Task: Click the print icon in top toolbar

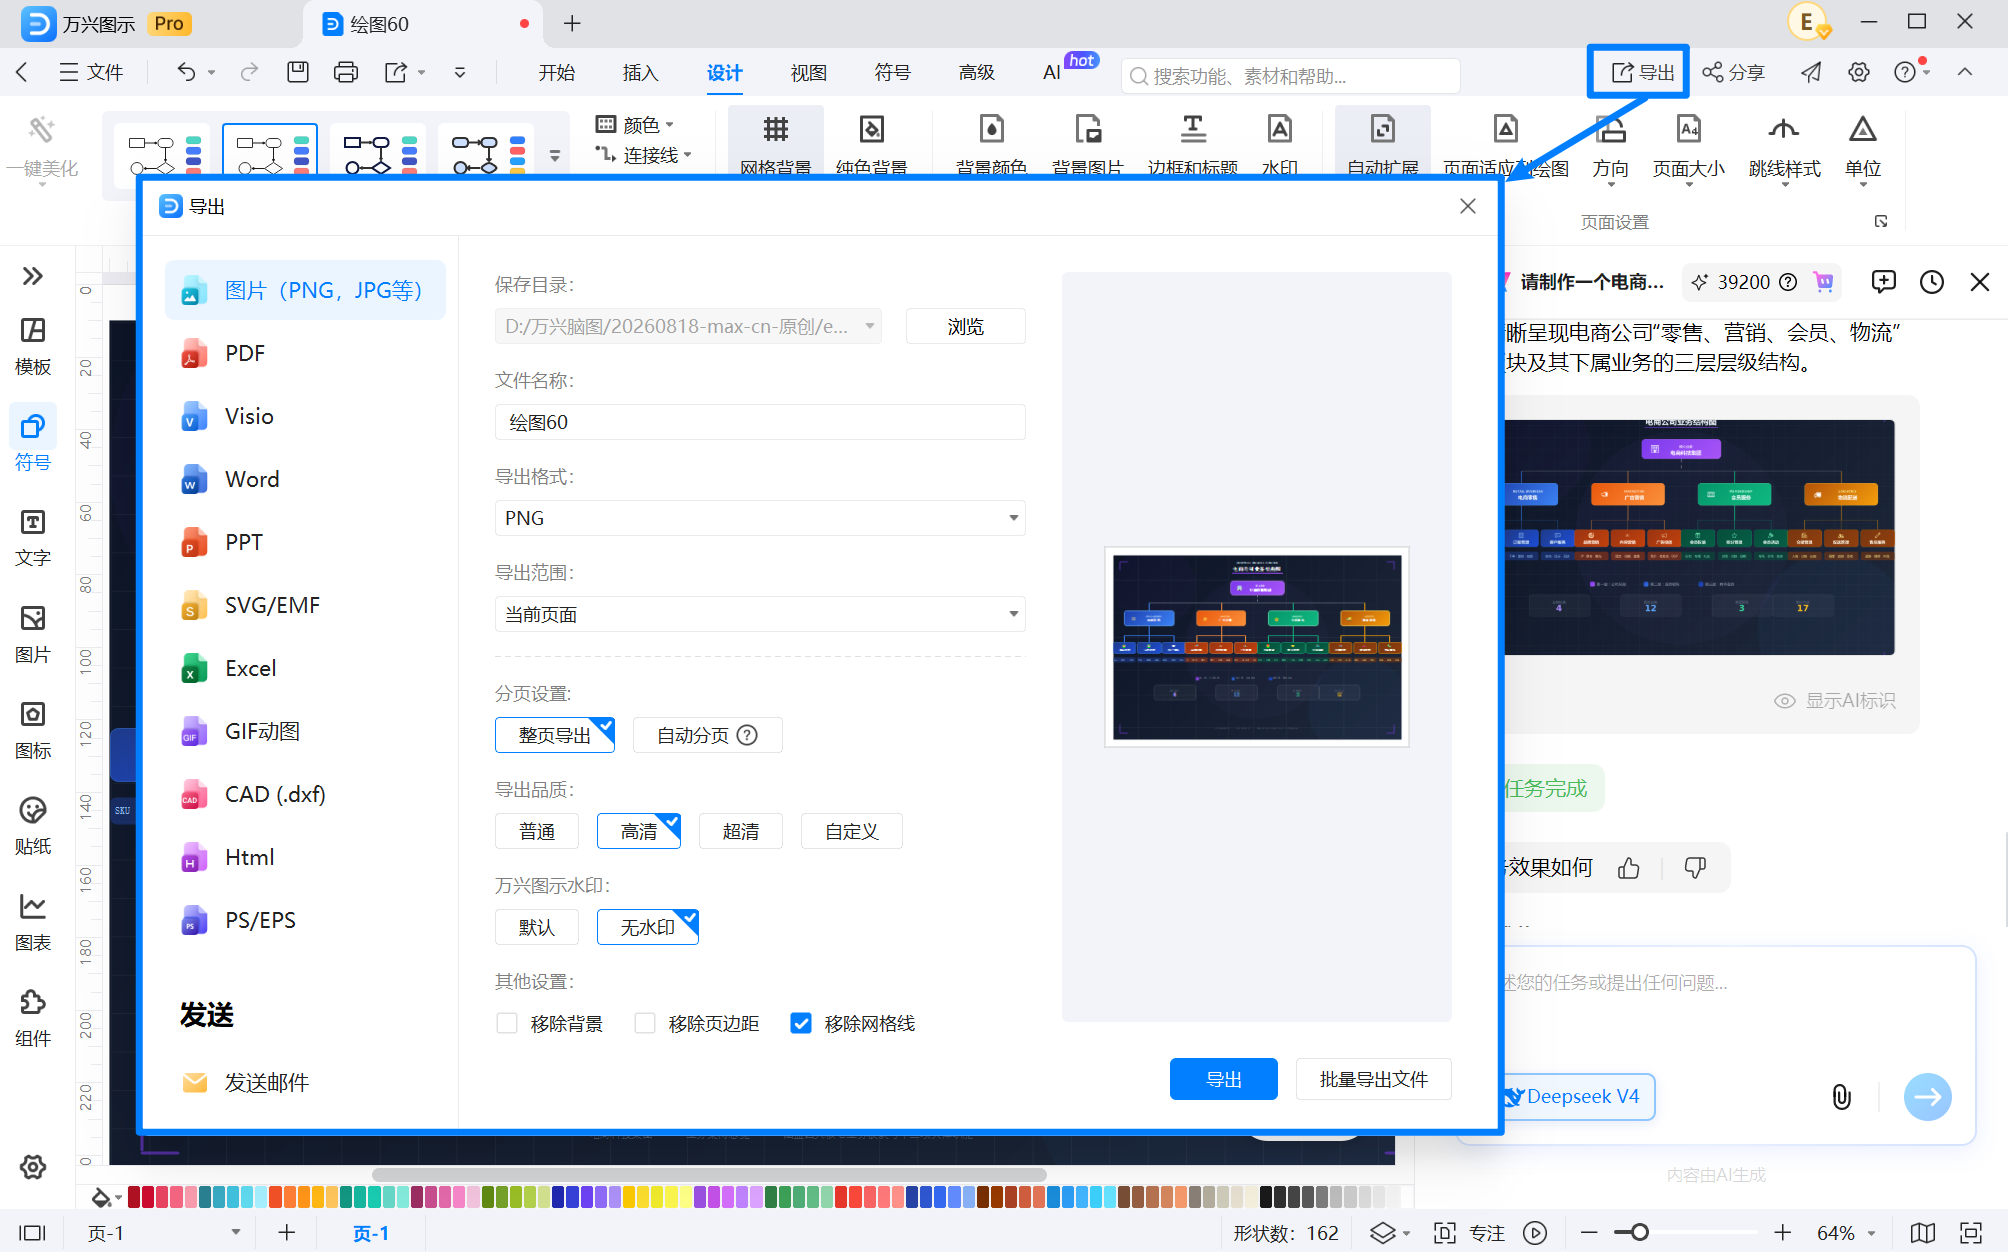Action: (x=346, y=72)
